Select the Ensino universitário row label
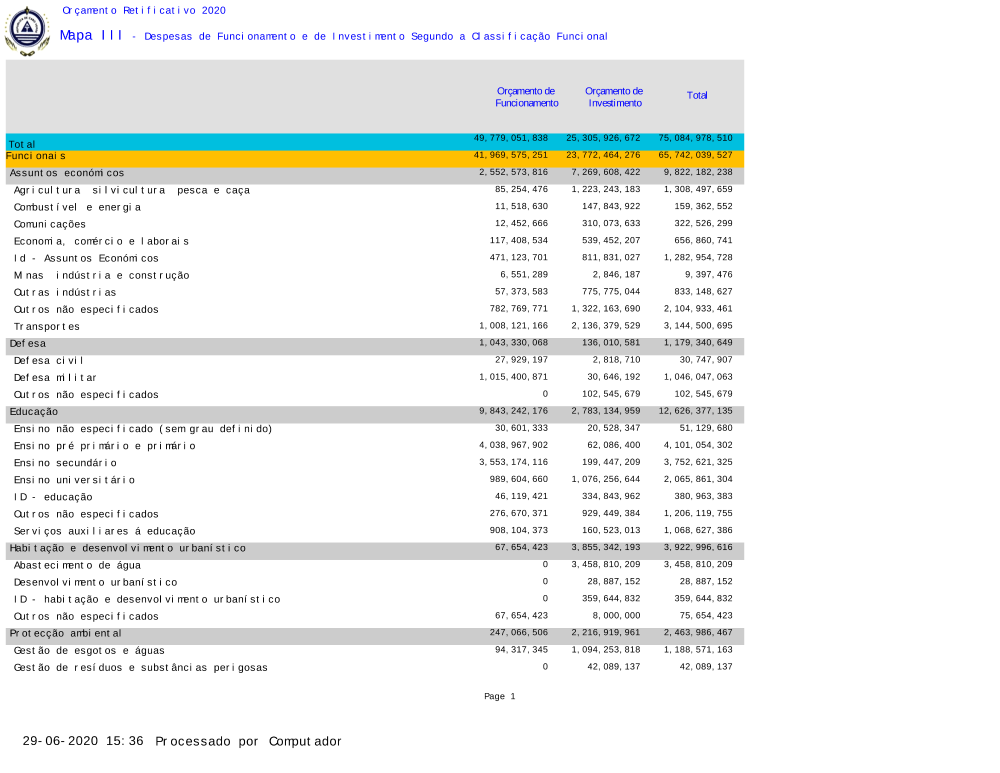The width and height of the screenshot is (1000, 773). pyautogui.click(x=74, y=480)
